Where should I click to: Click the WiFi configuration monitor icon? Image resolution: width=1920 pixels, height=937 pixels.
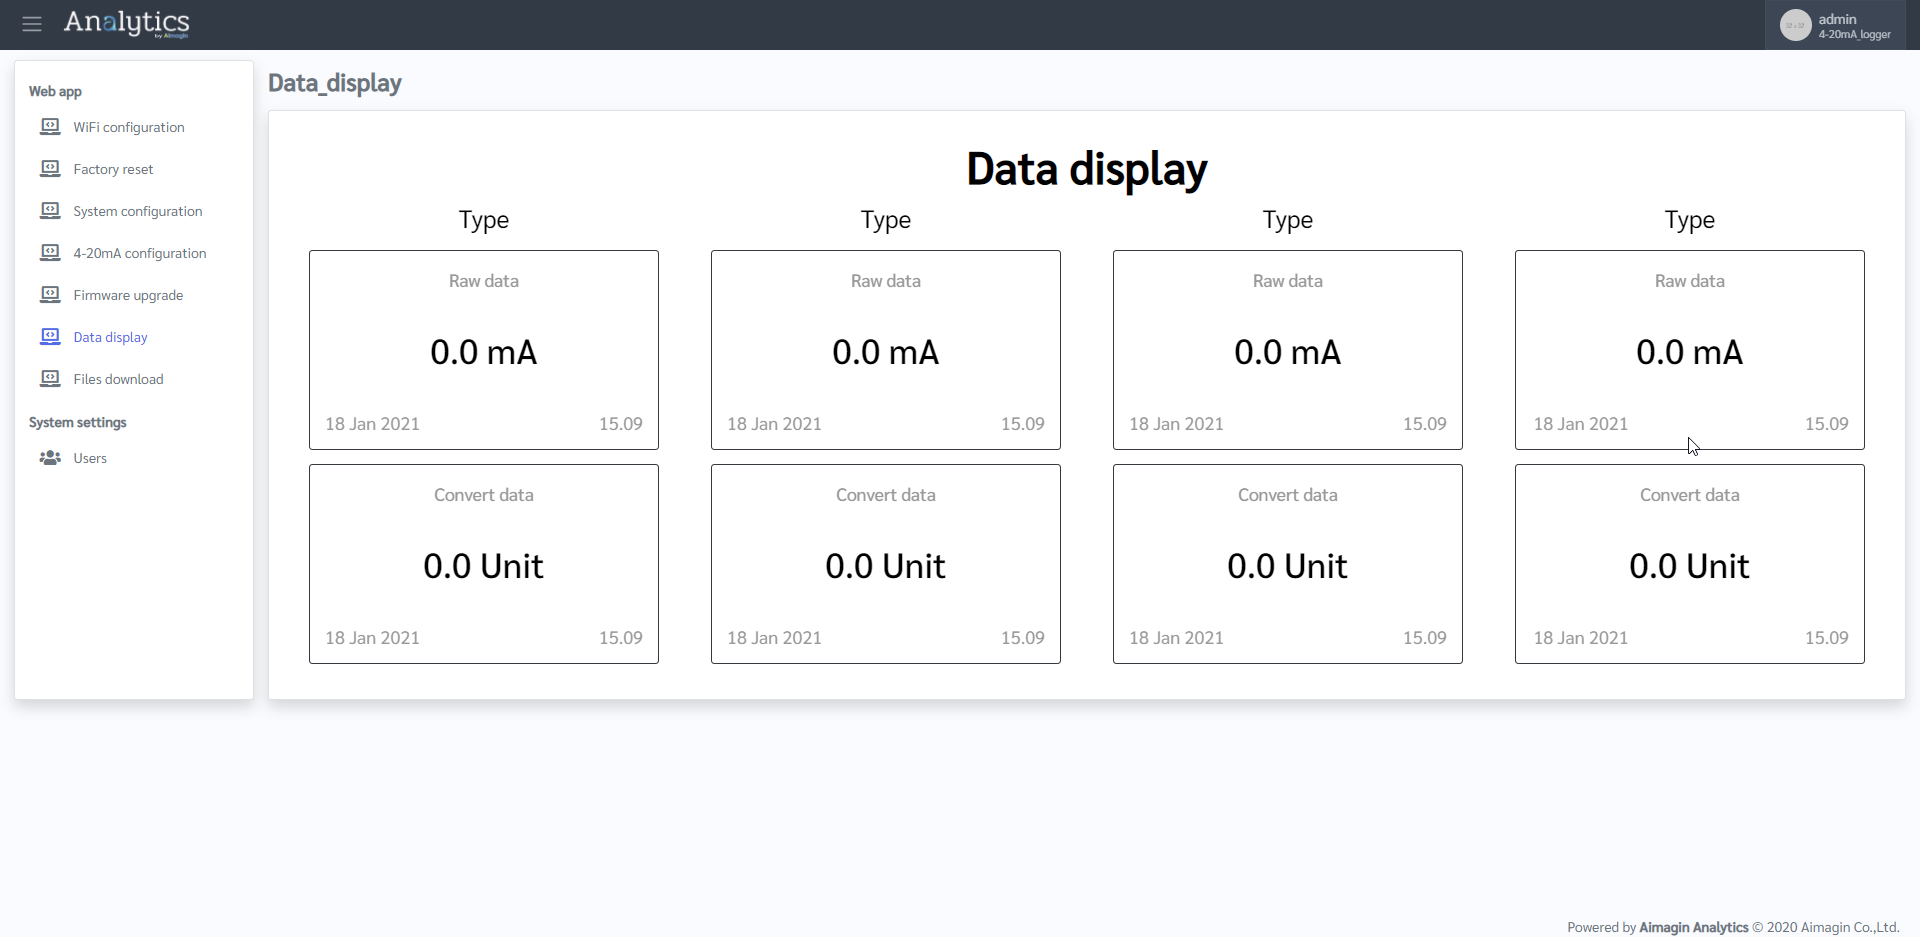[50, 127]
